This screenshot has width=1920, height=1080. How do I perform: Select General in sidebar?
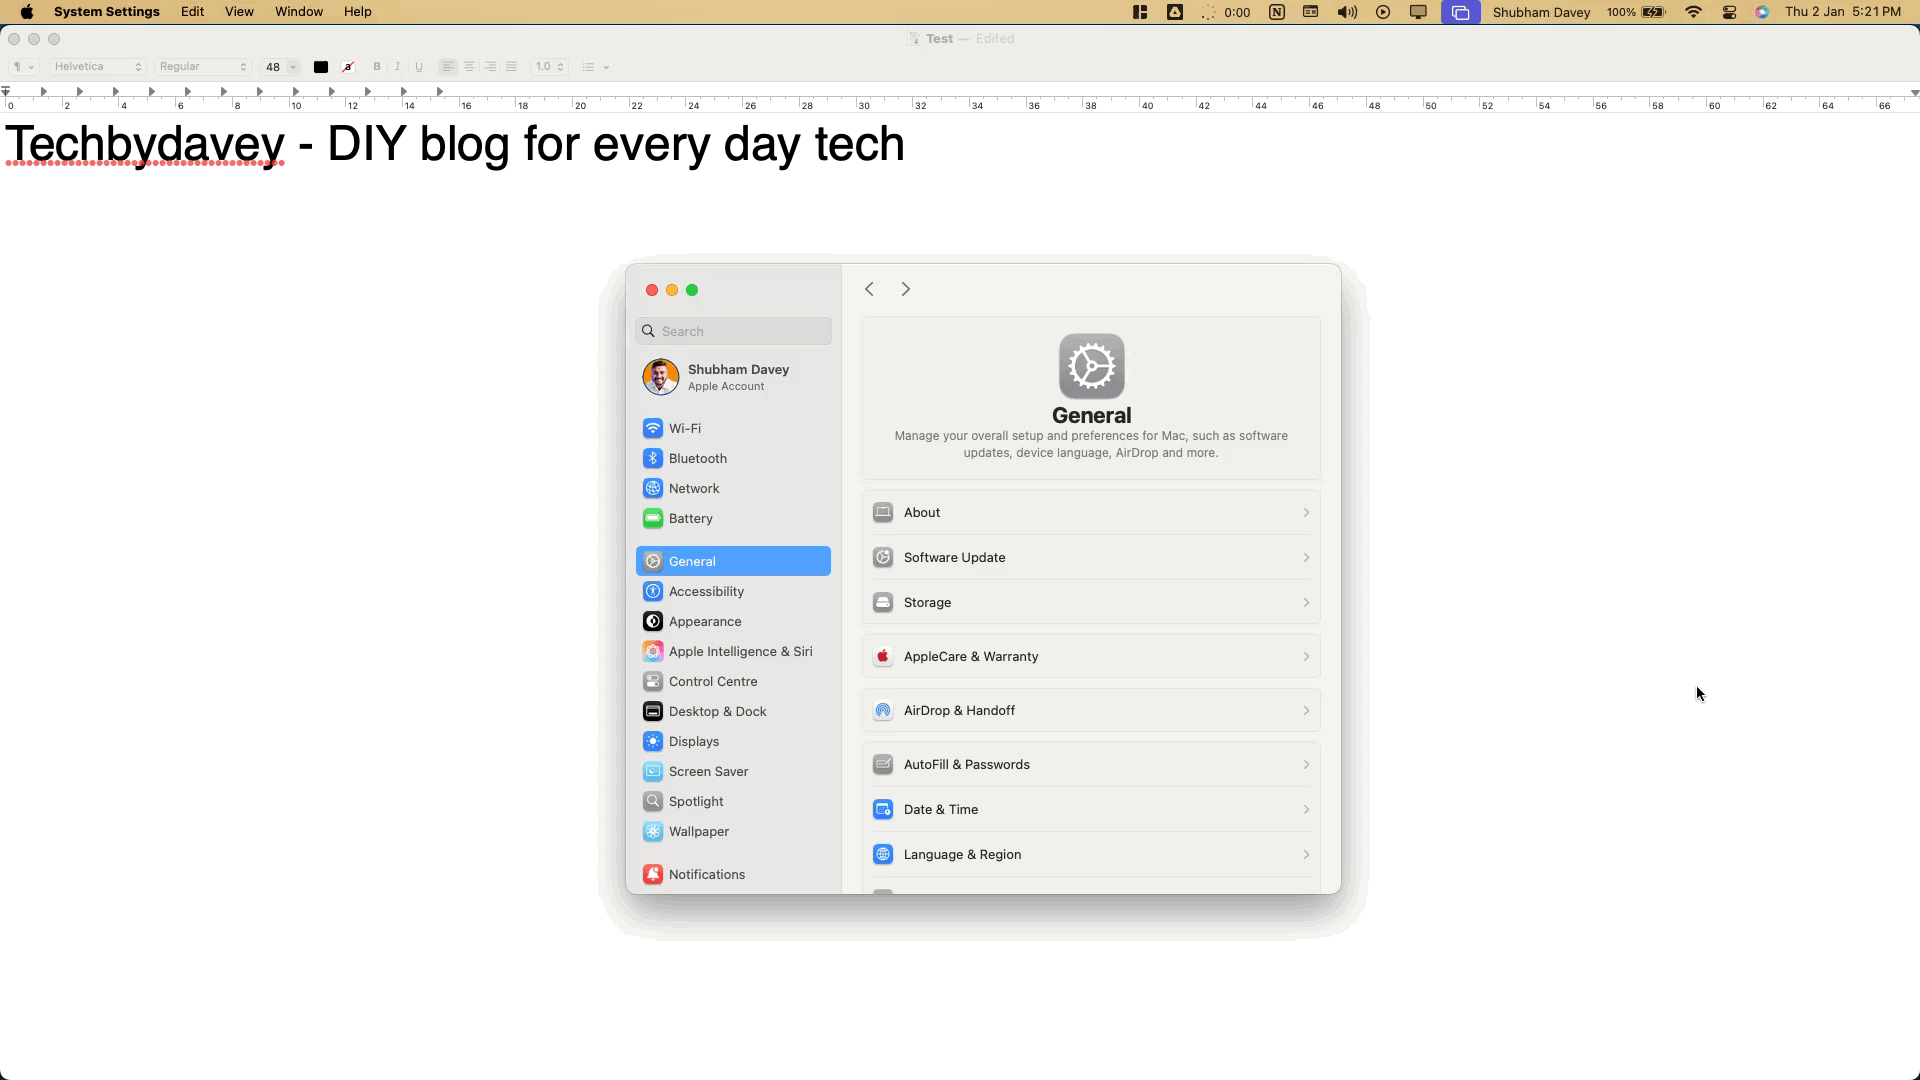tap(735, 560)
